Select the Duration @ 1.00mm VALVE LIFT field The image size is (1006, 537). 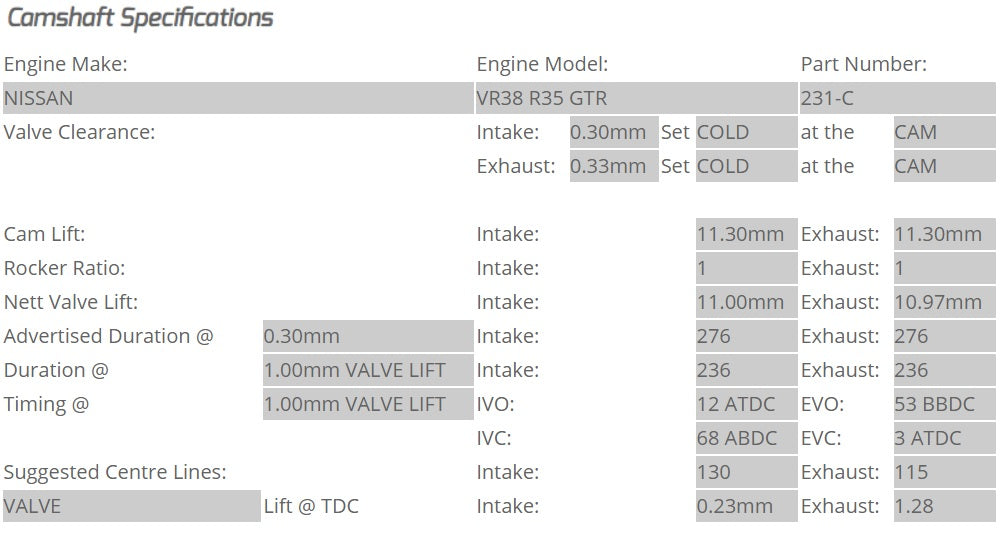click(367, 371)
